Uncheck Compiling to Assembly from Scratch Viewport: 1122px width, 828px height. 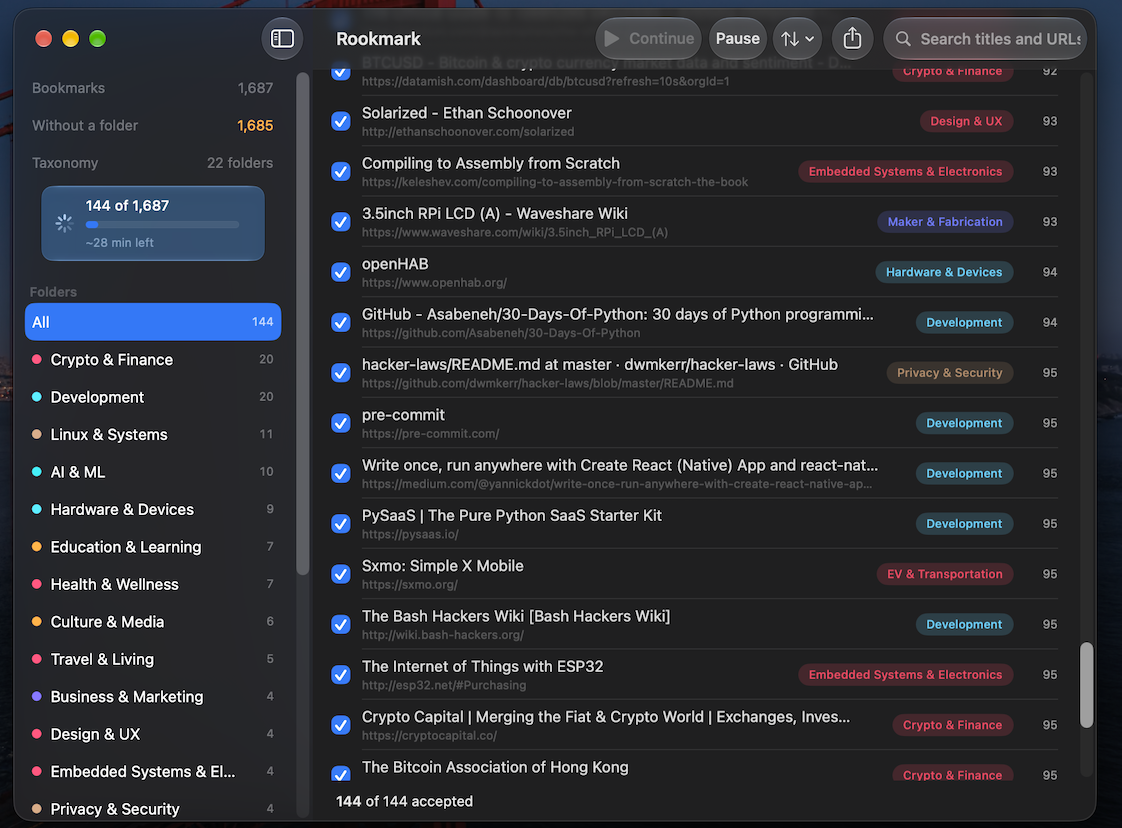click(341, 172)
